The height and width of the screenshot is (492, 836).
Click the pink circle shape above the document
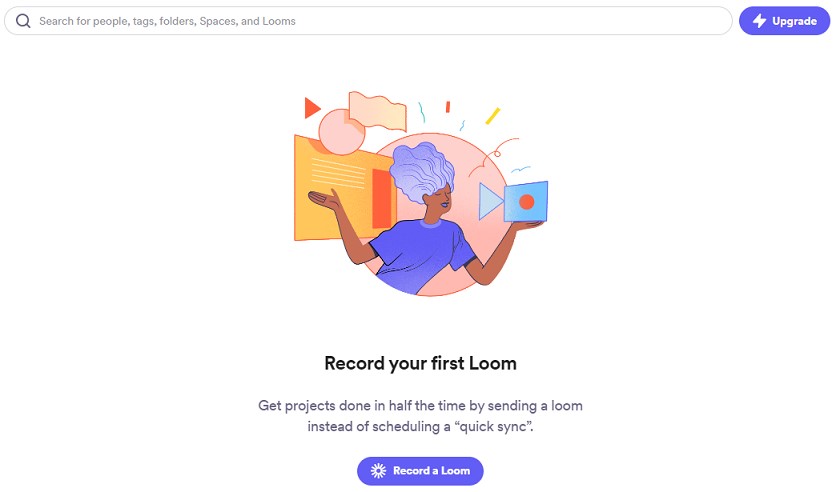(x=341, y=132)
